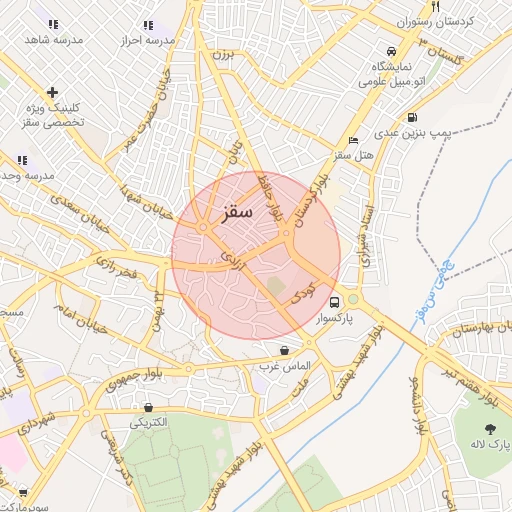Click the bus icon above پارکسوار

(334, 302)
